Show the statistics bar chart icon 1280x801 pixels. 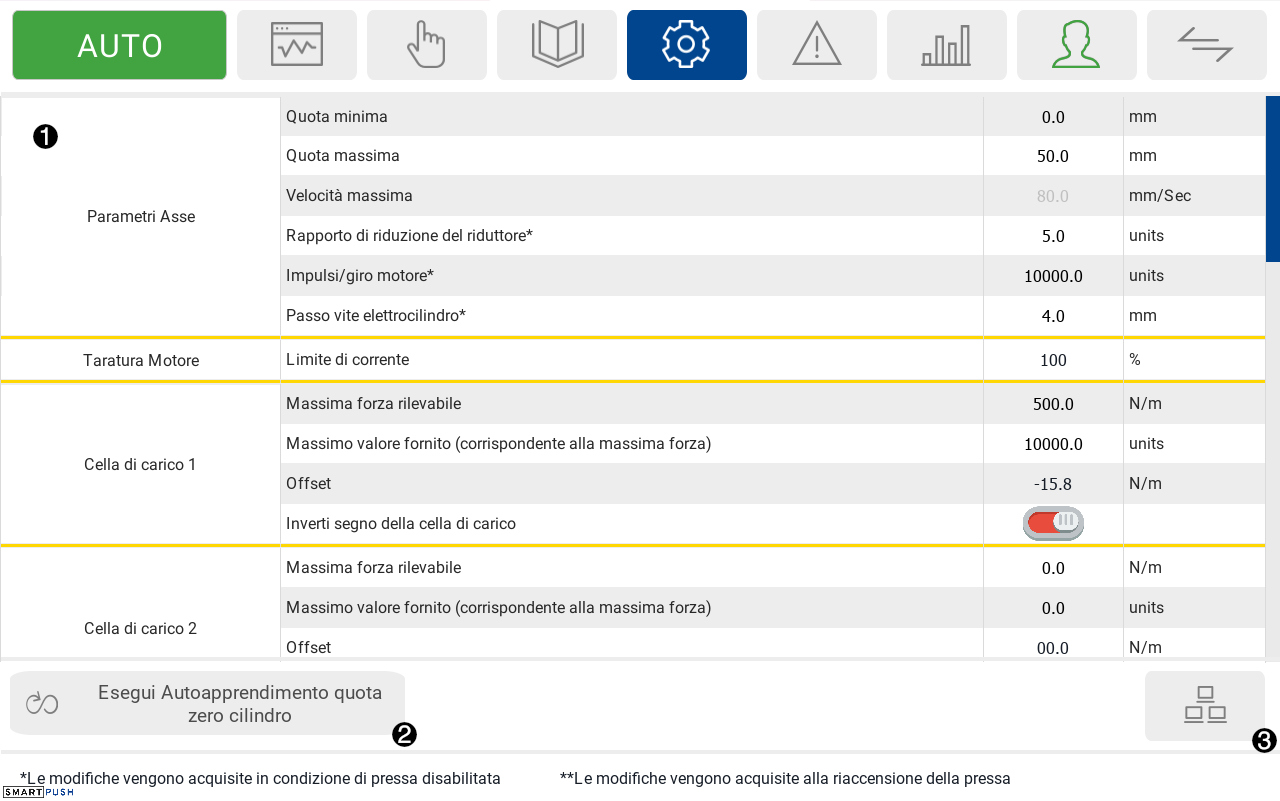[x=947, y=45]
